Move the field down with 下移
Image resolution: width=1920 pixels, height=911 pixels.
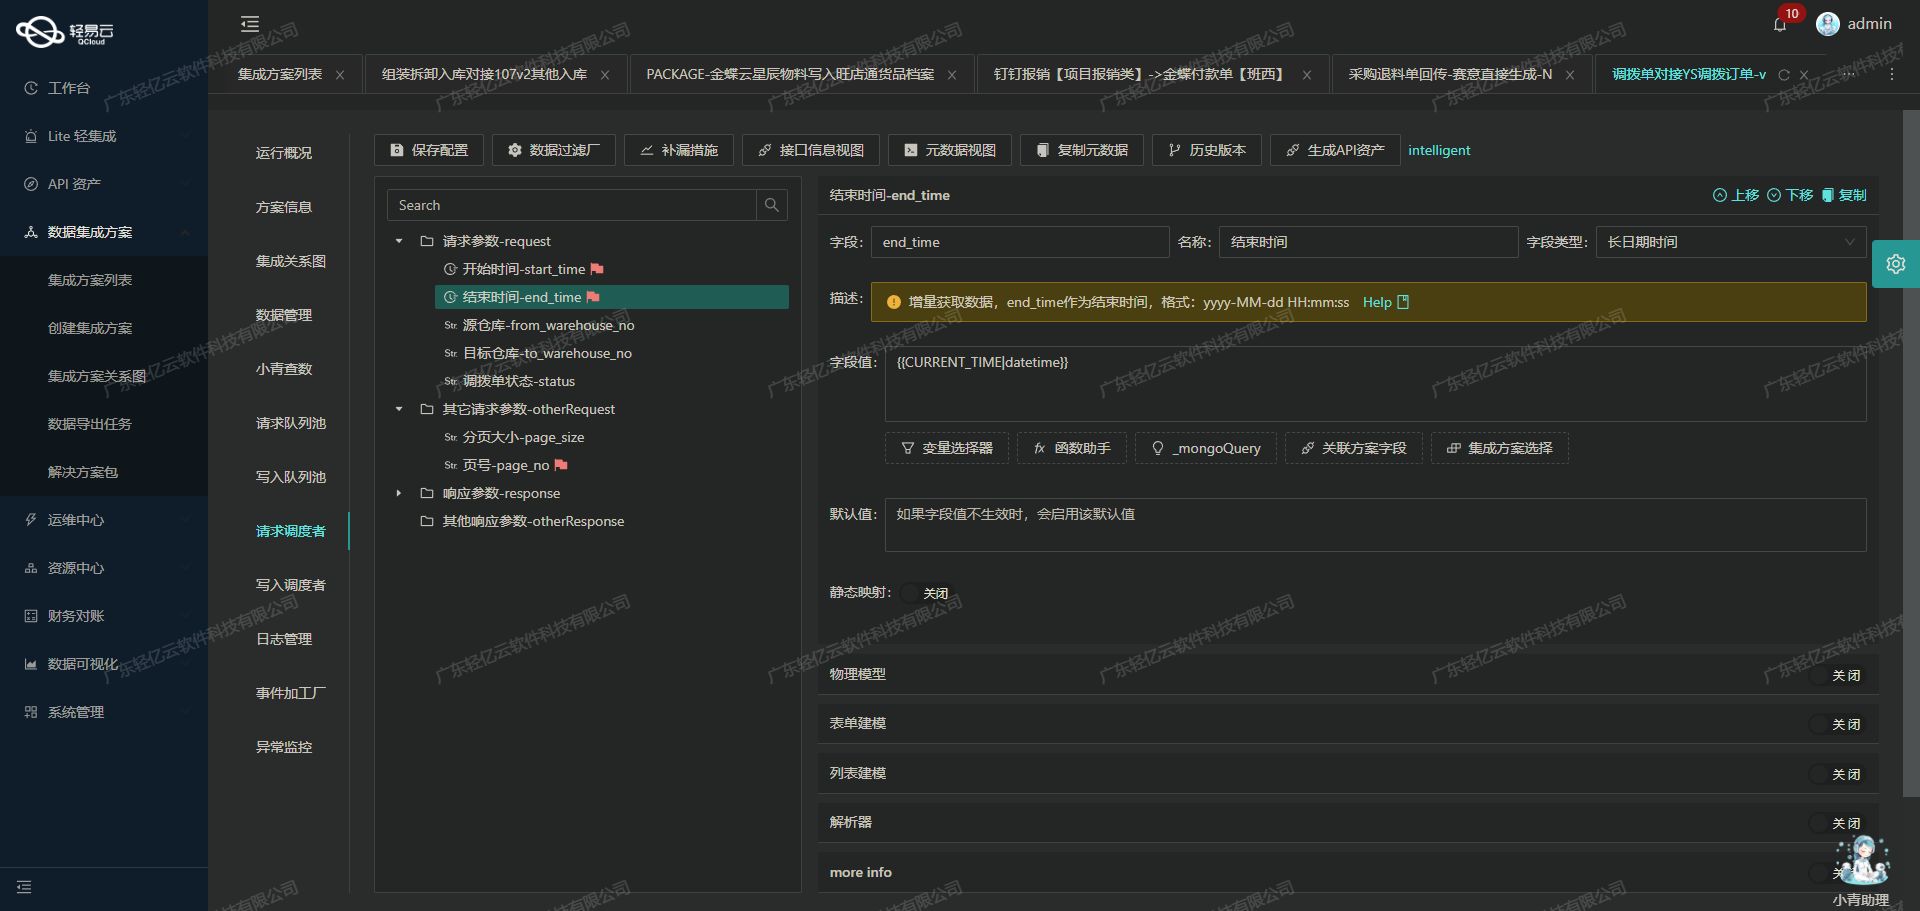point(1790,195)
